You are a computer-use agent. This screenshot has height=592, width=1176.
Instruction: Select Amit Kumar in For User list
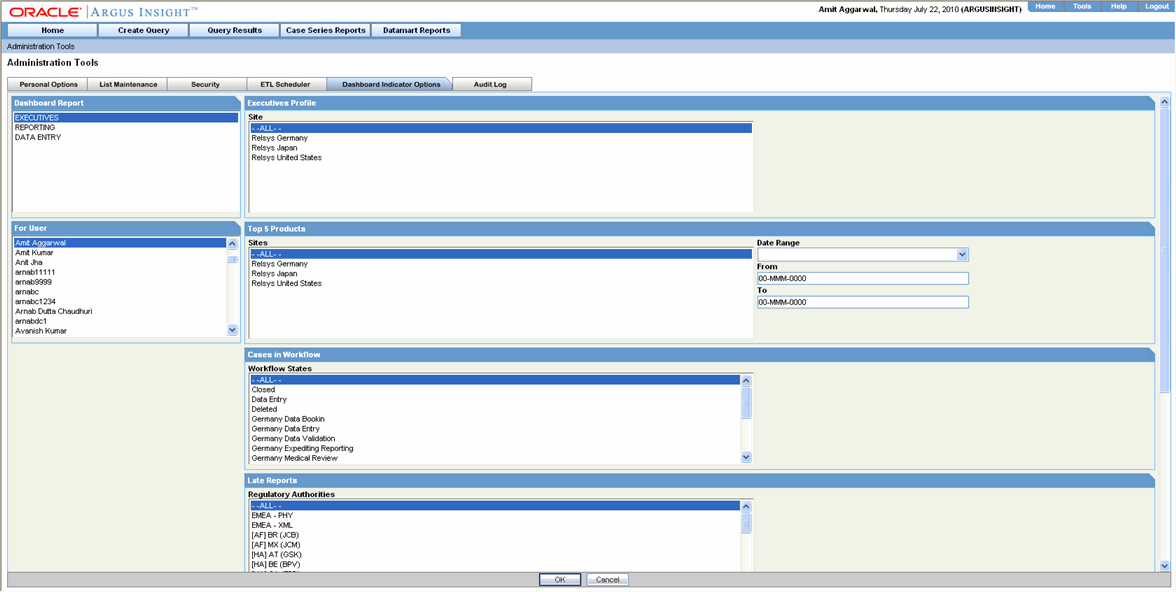tap(120, 253)
